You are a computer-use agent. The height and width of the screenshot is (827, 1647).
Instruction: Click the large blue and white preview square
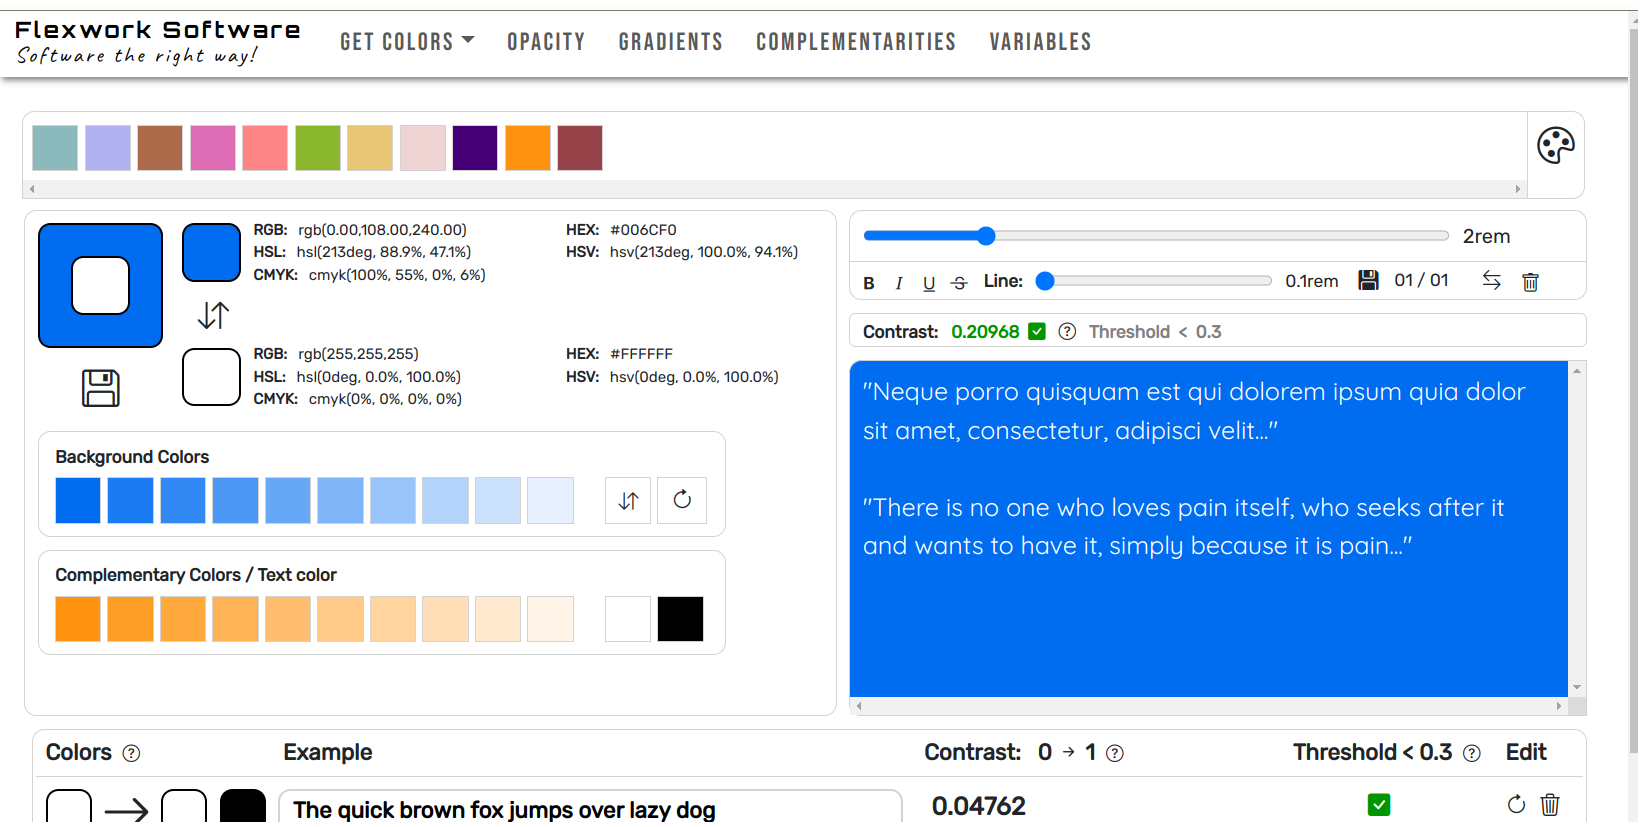pyautogui.click(x=100, y=286)
